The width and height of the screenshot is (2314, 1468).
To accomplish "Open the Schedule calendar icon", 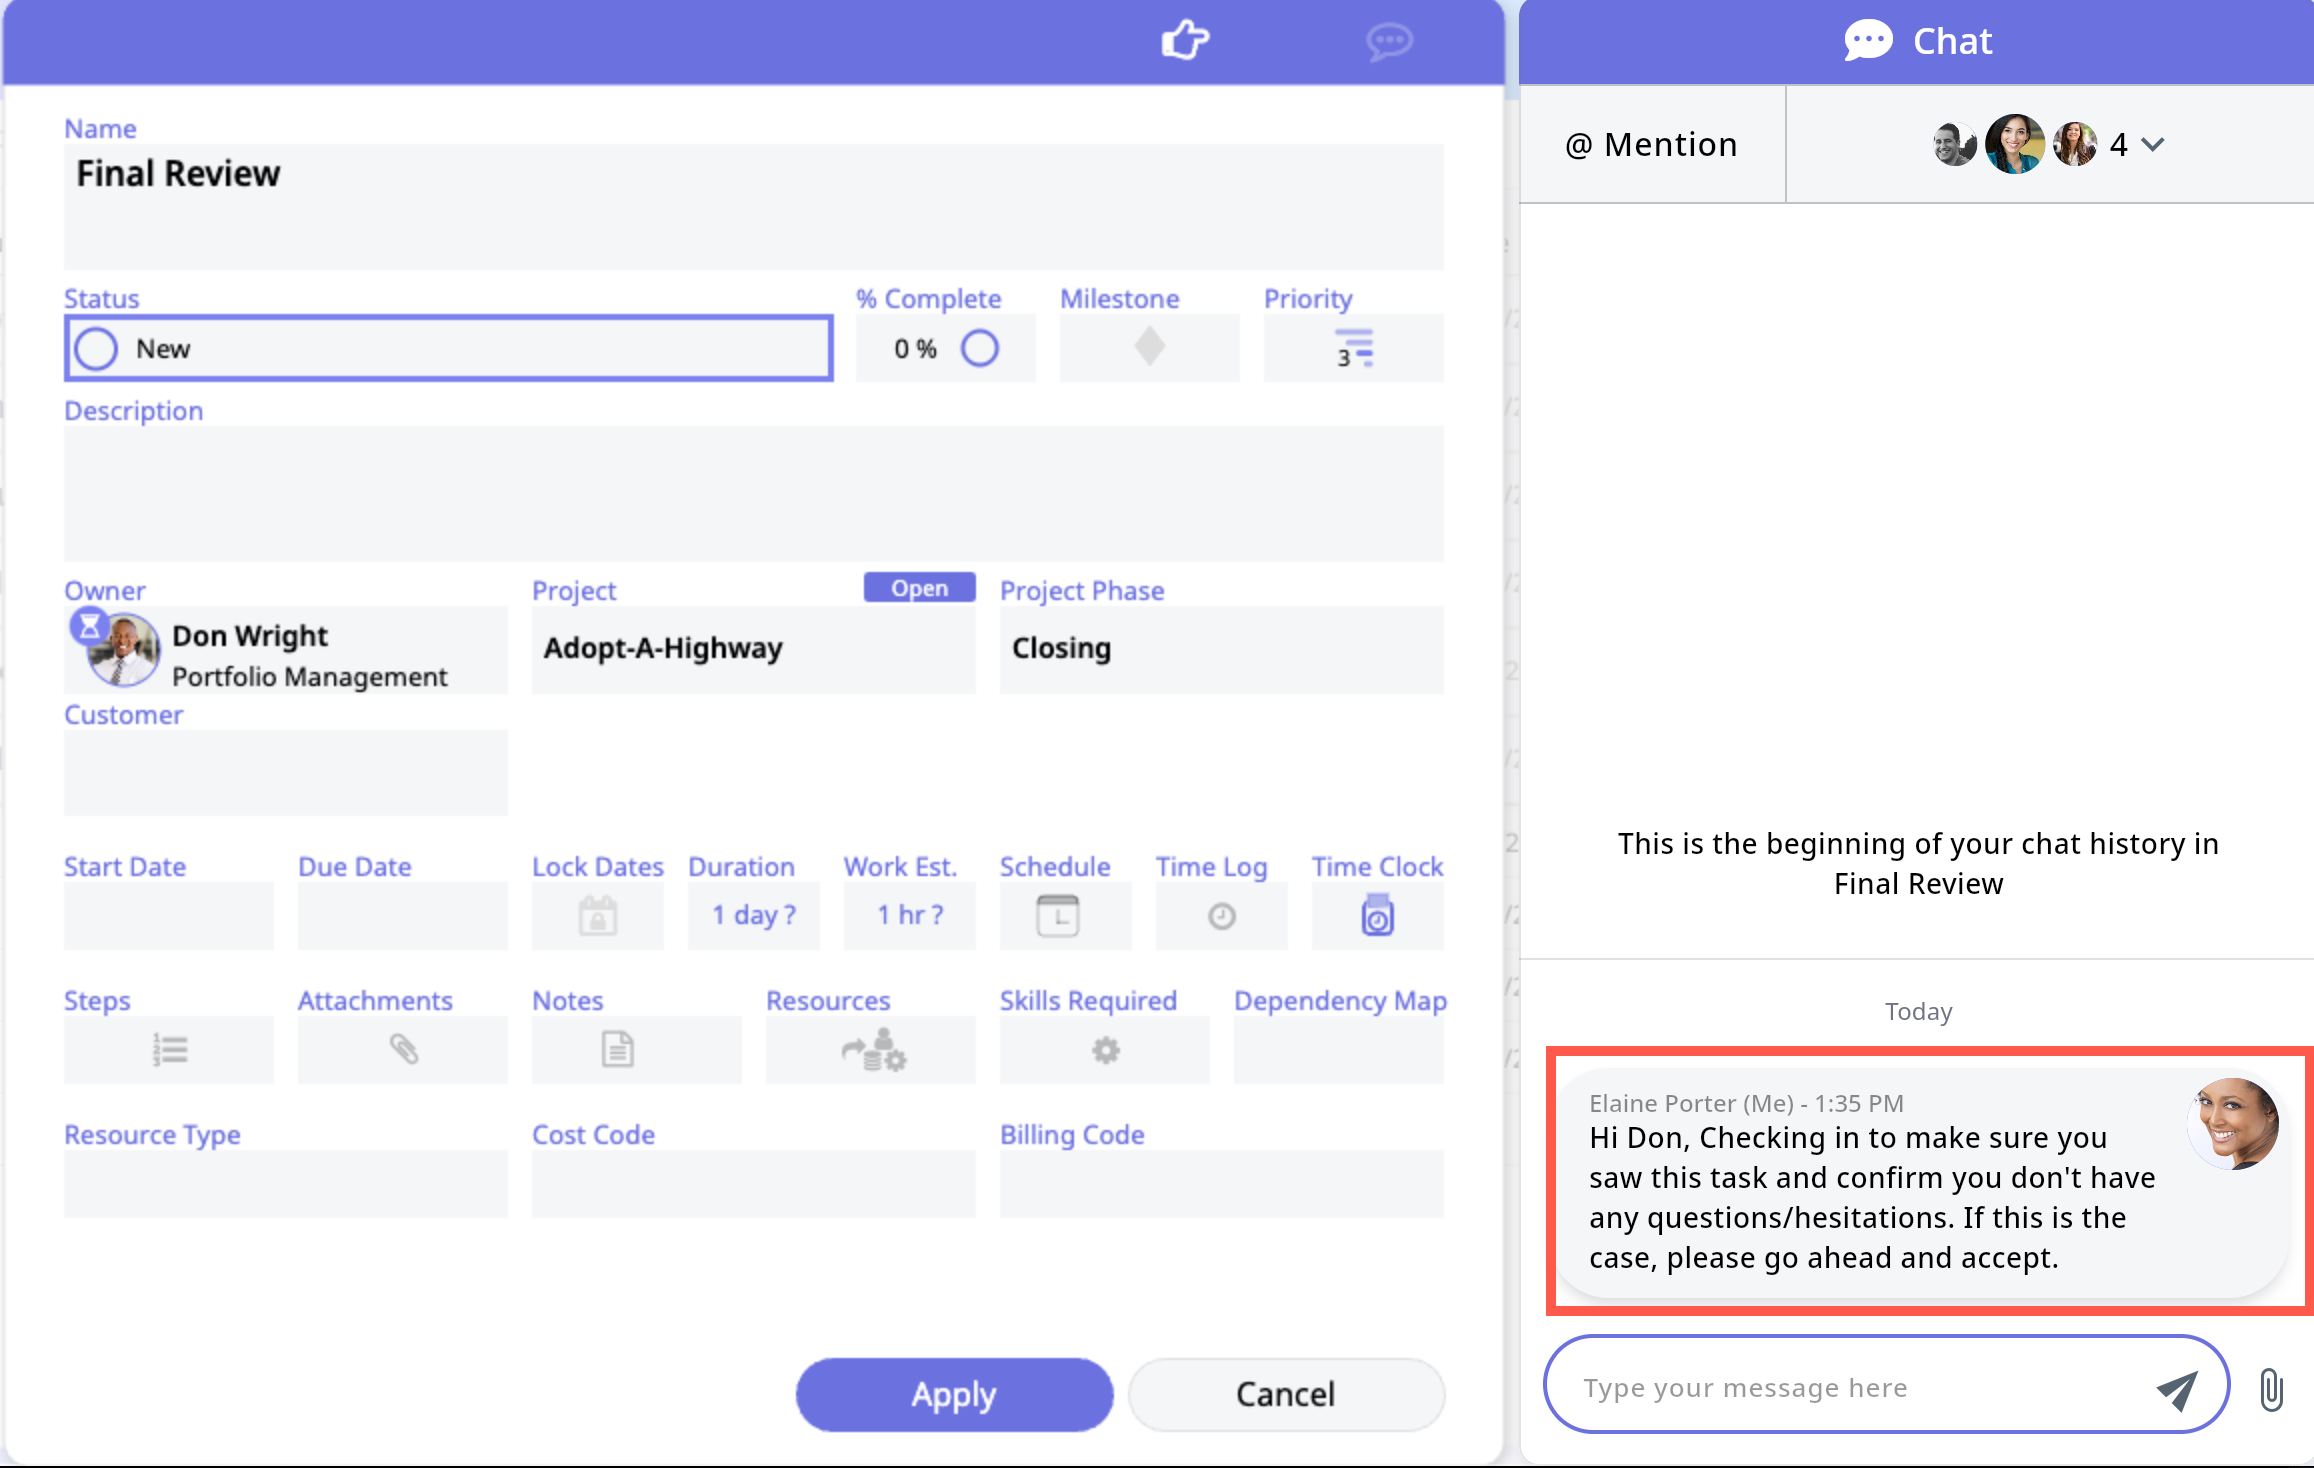I will (x=1057, y=915).
